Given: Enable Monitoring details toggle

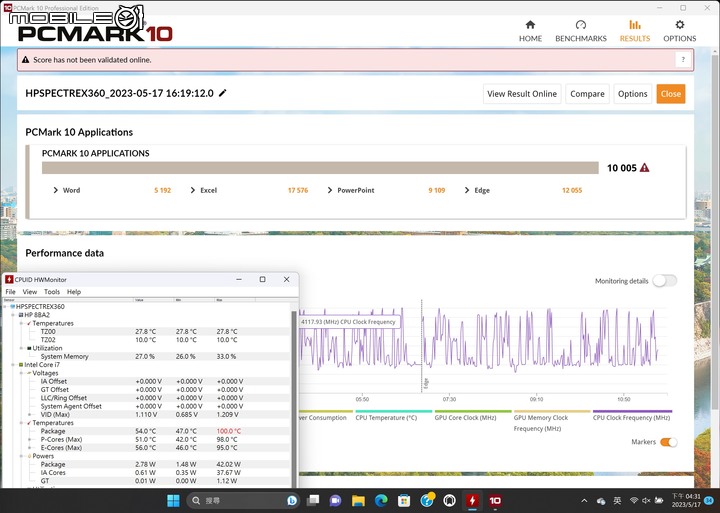Looking at the screenshot, I should point(665,281).
